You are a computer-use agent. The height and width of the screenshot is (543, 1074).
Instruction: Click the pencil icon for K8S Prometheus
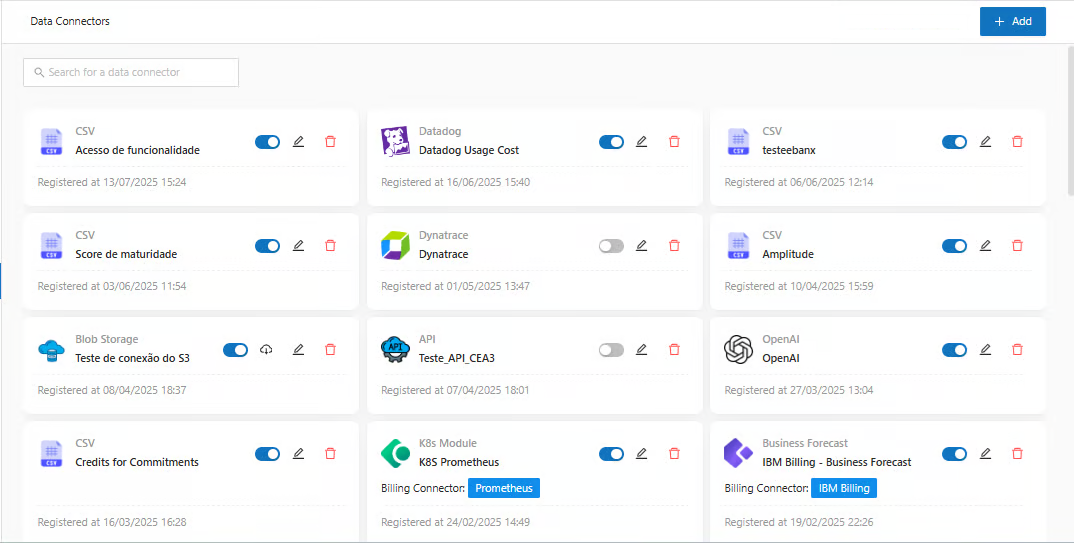click(x=641, y=454)
